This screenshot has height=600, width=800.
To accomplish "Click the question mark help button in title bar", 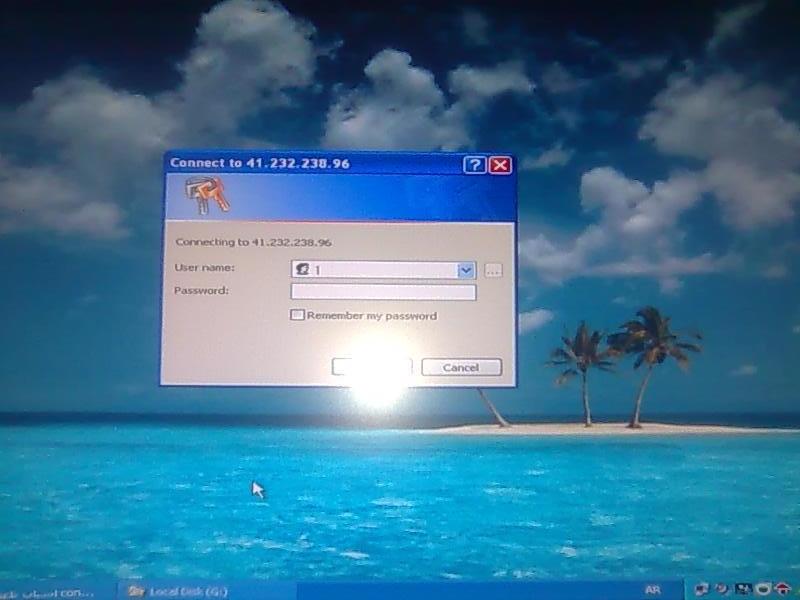I will (x=474, y=165).
